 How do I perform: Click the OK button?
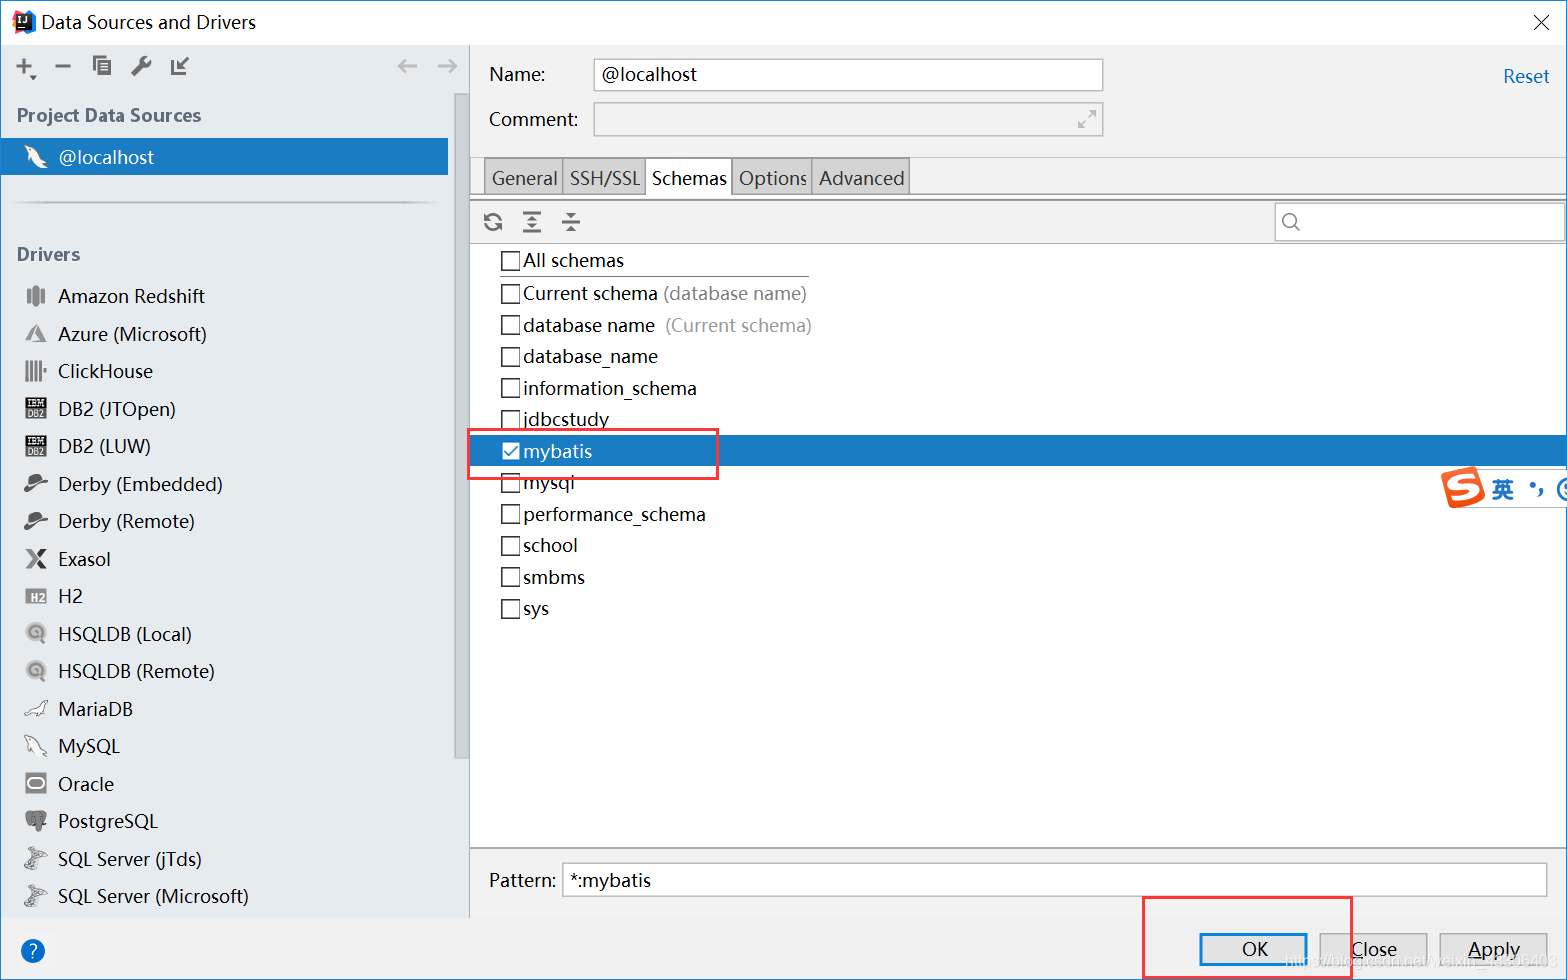click(x=1254, y=949)
